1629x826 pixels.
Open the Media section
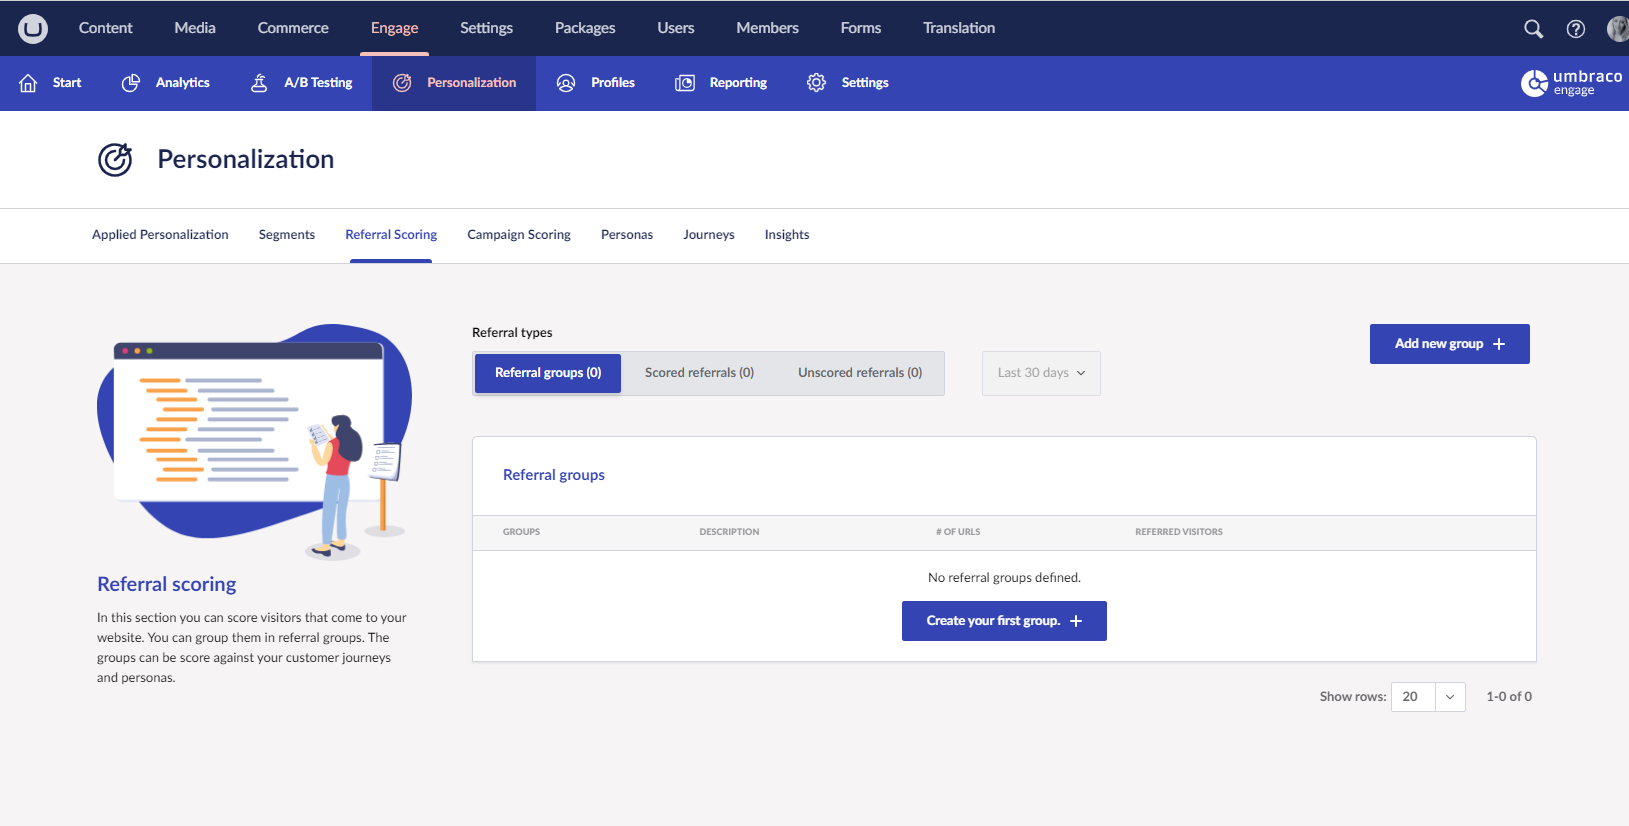click(x=195, y=28)
